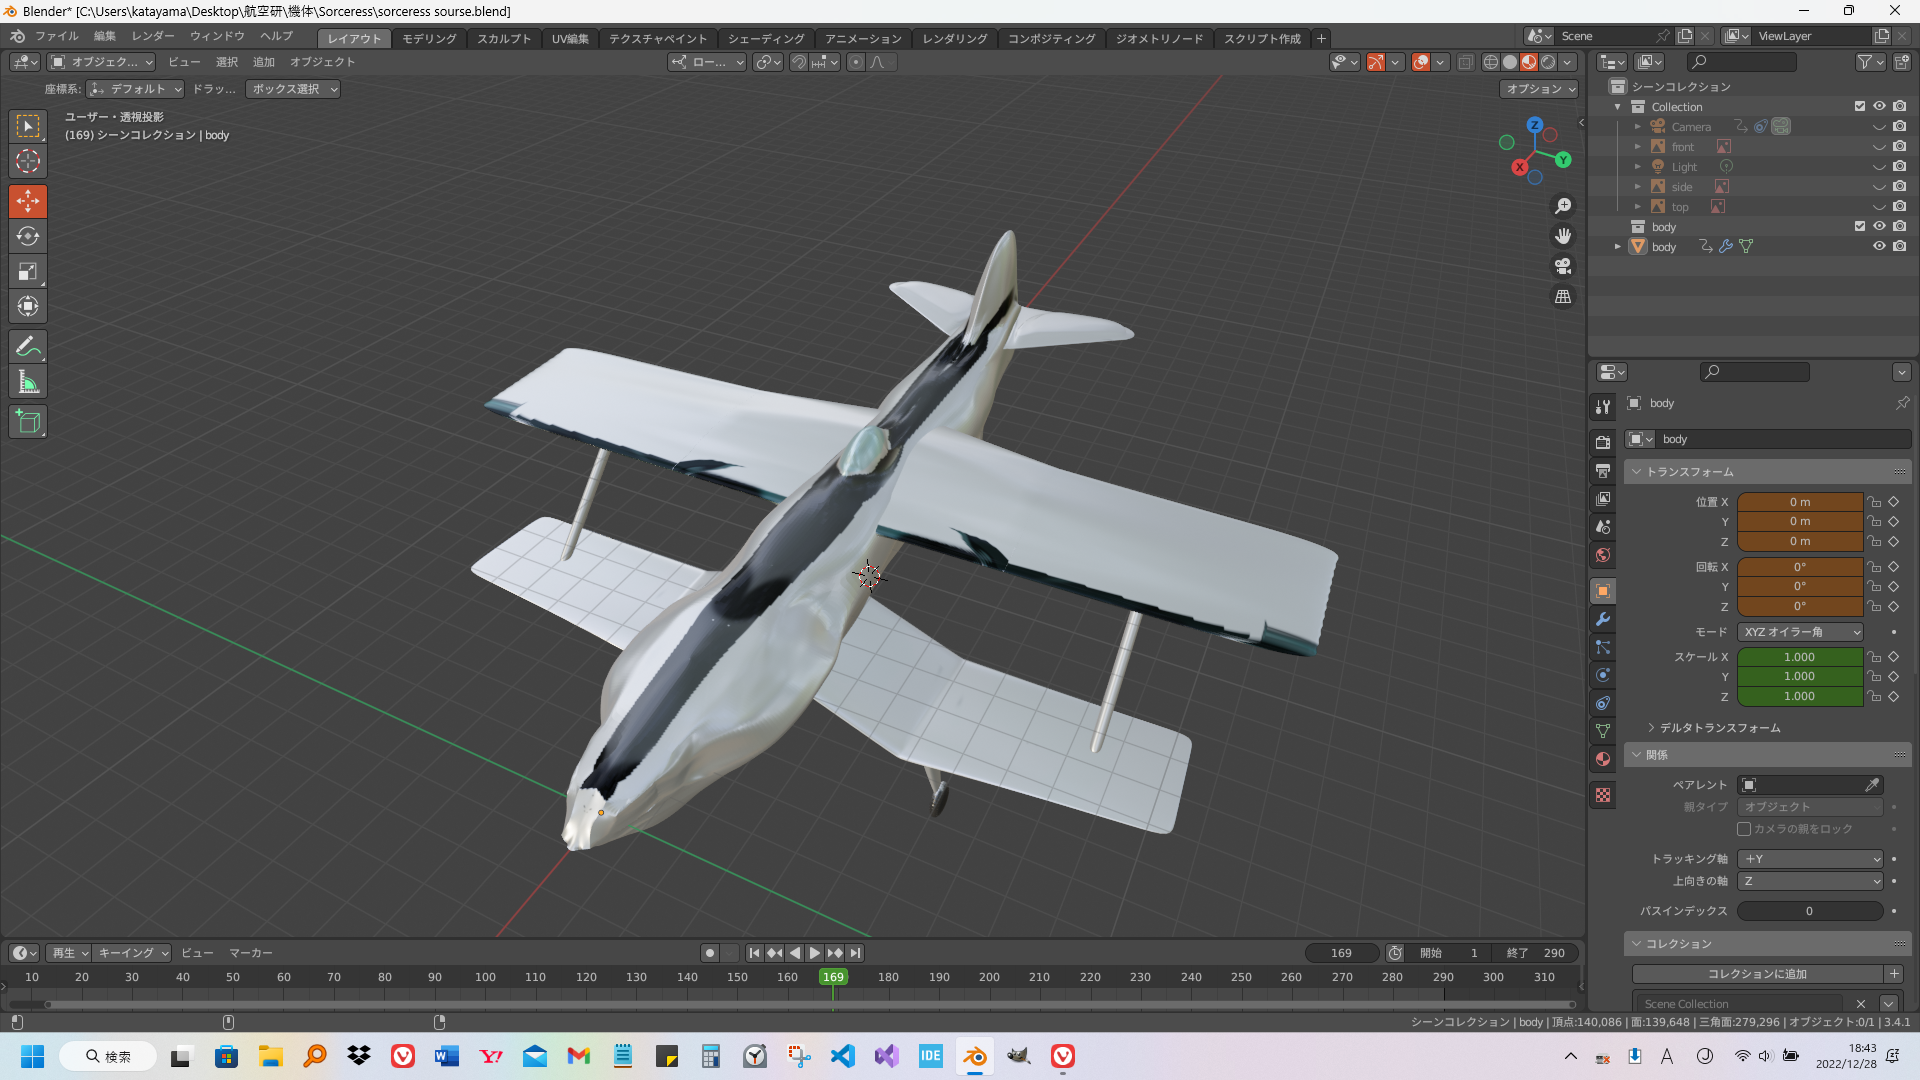Select the Move tool in toolbar
Image resolution: width=1920 pixels, height=1080 pixels.
[x=28, y=201]
